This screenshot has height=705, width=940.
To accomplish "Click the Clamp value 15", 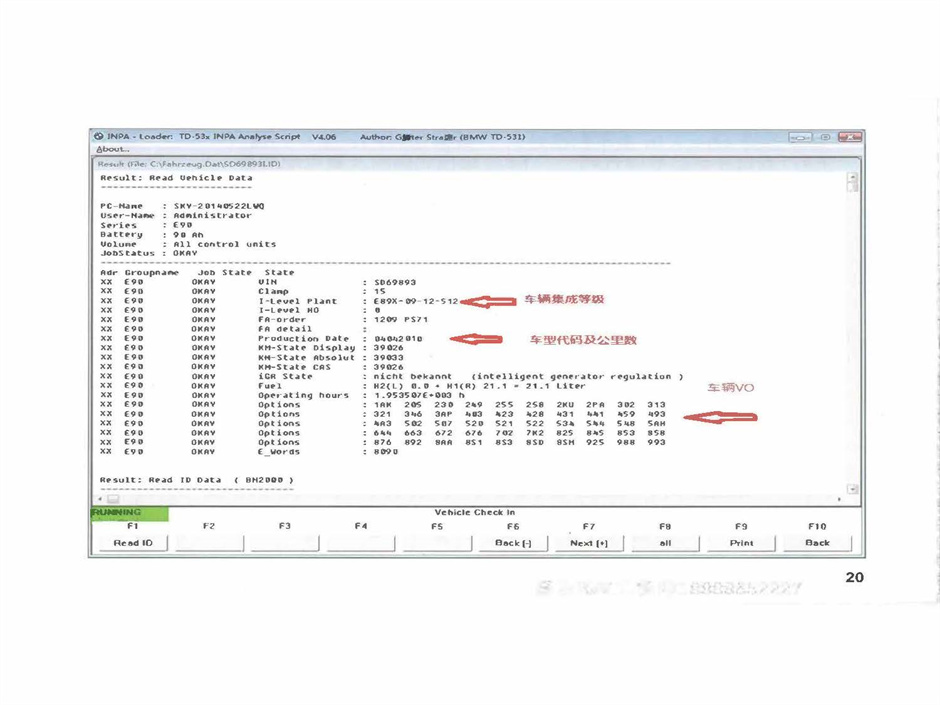I will coord(380,291).
